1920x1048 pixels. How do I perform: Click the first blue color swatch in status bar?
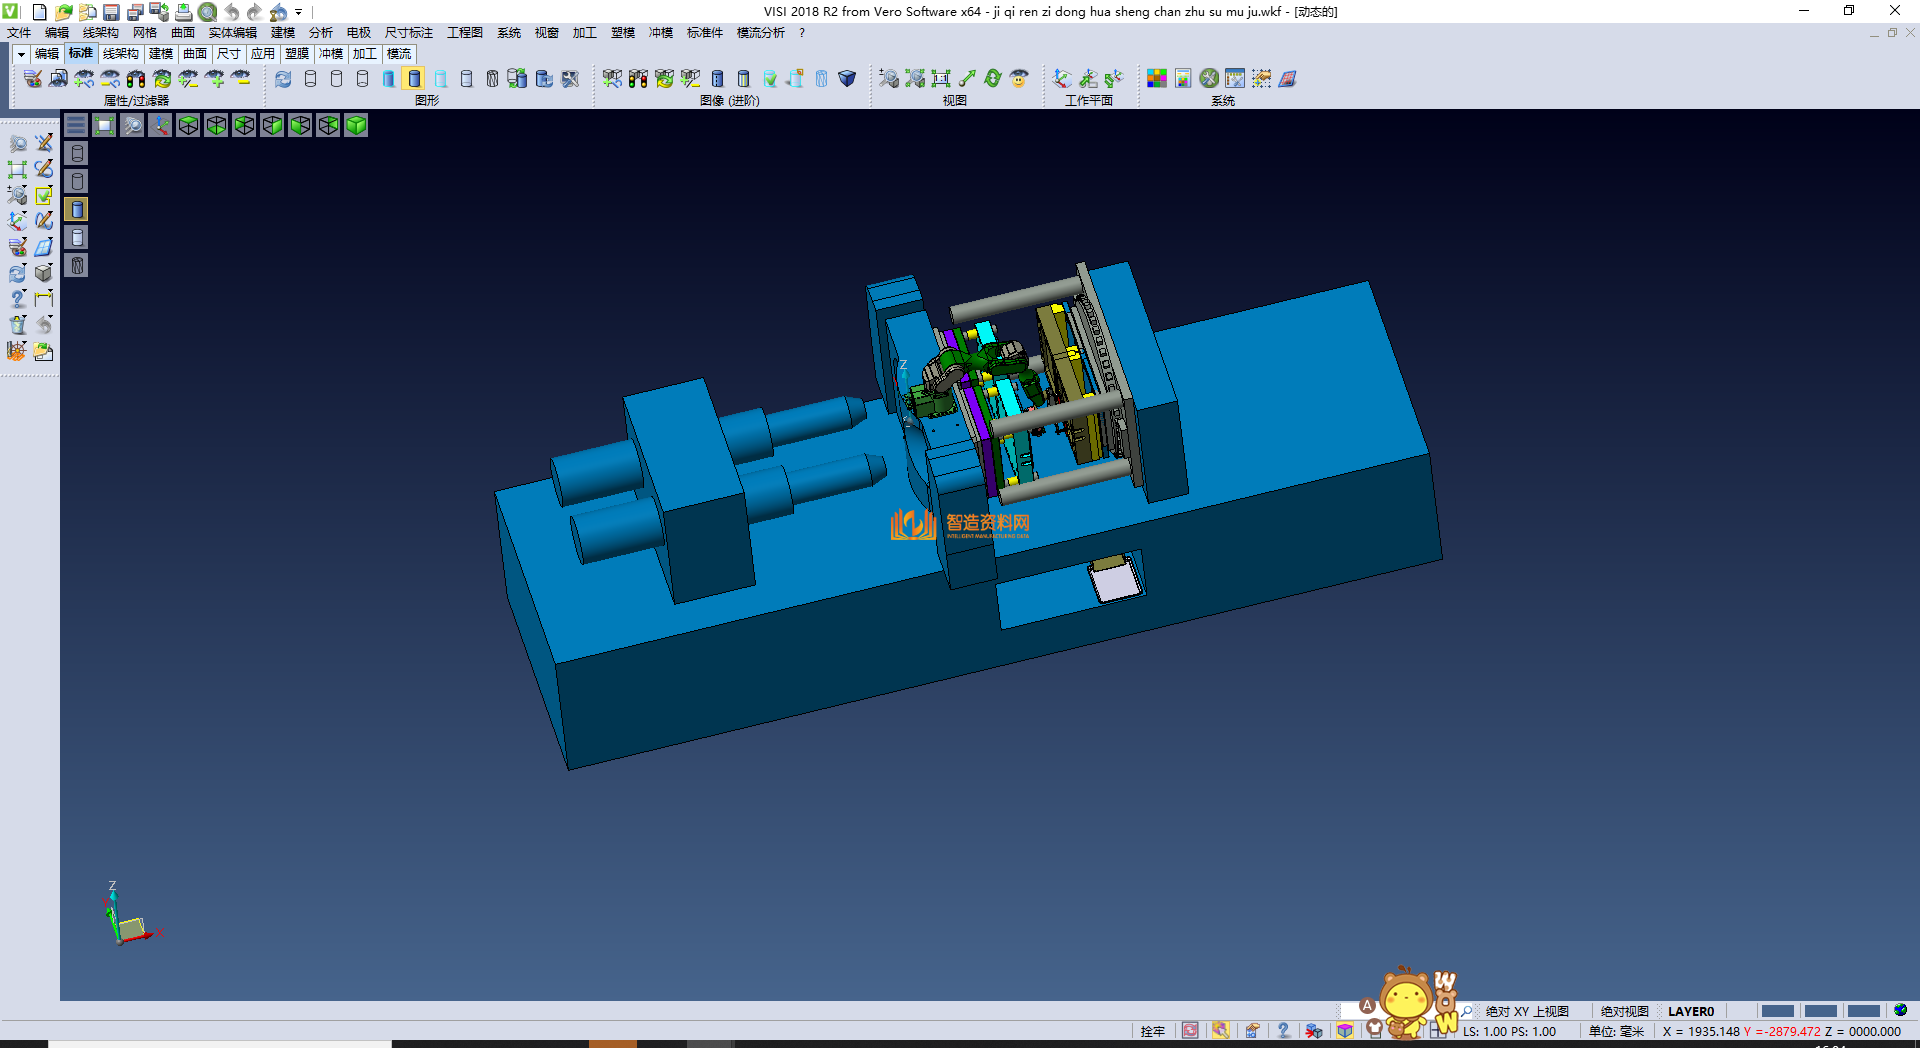pos(1777,1011)
